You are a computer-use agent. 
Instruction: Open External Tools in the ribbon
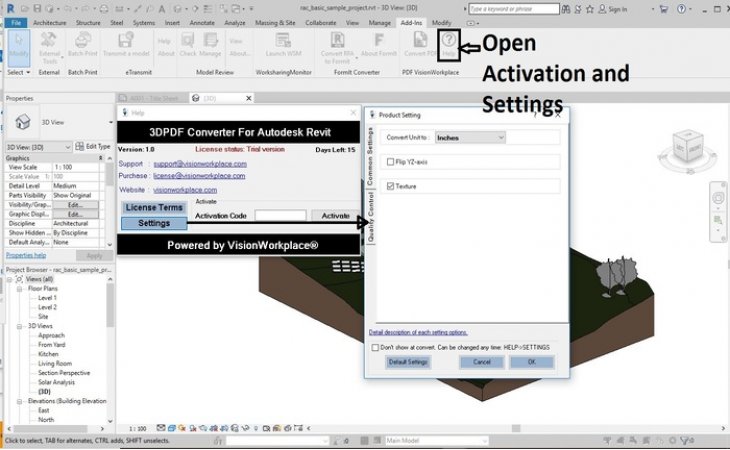(x=49, y=47)
